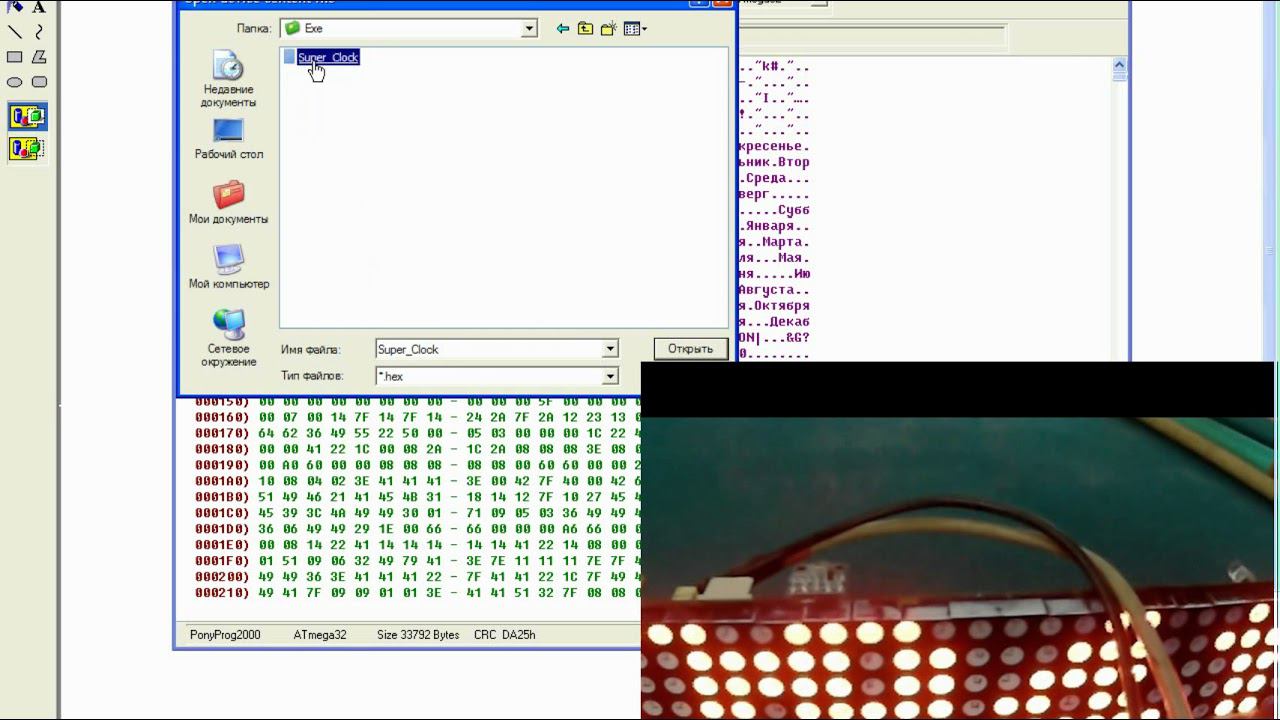Select the ellipse shape tool
The width and height of the screenshot is (1280, 720).
coord(15,82)
